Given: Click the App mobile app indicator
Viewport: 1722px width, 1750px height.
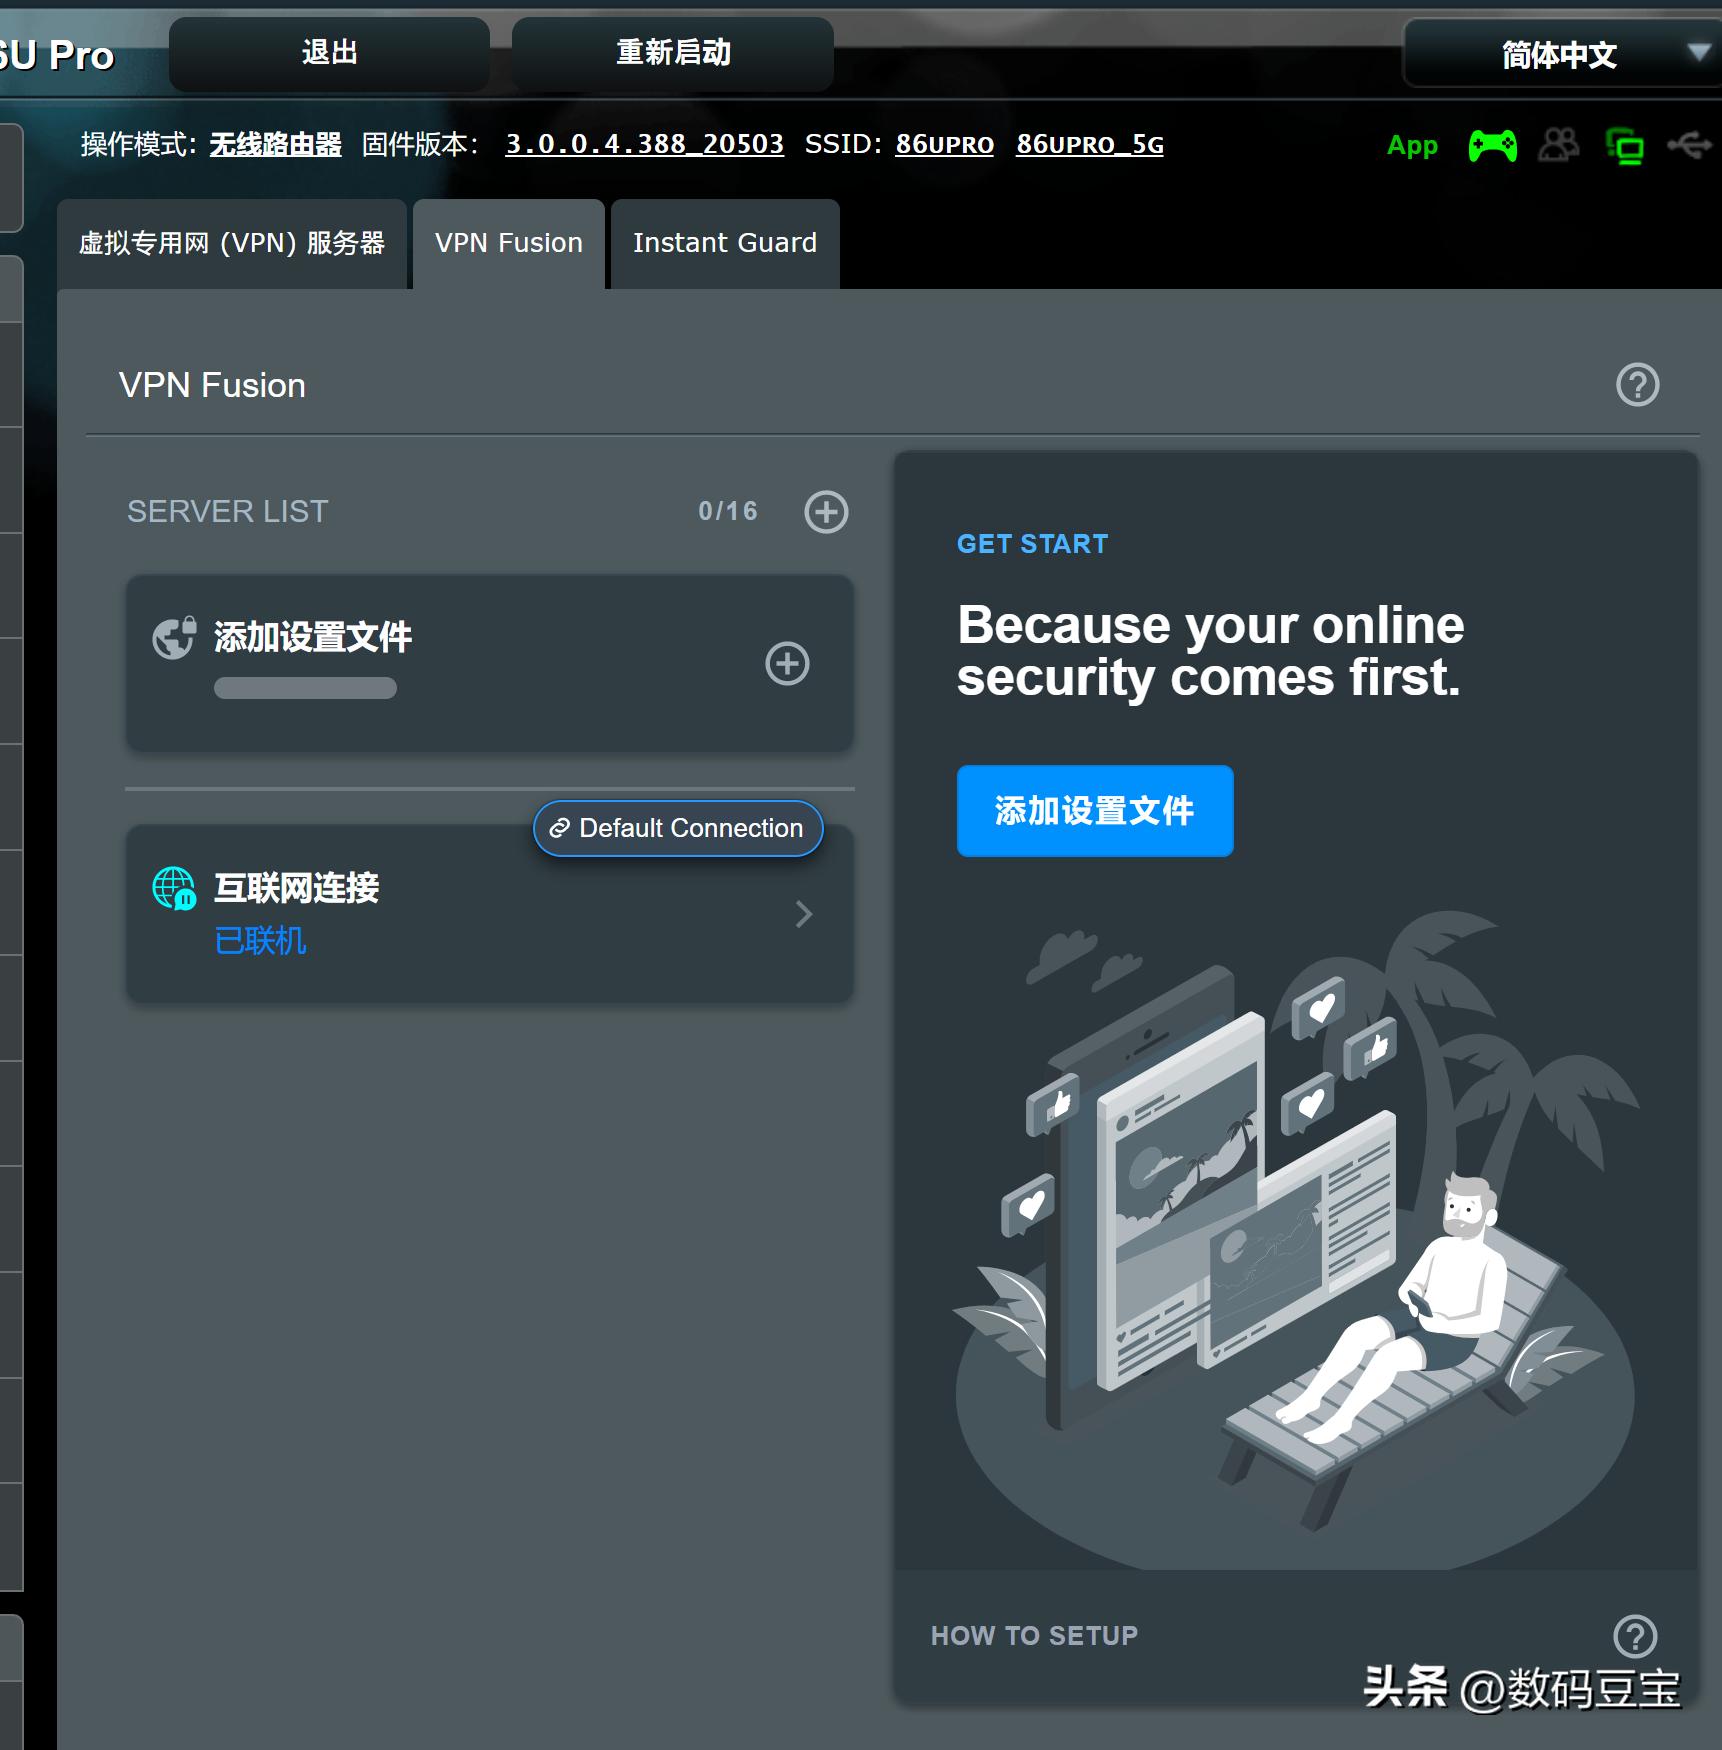Looking at the screenshot, I should coord(1412,145).
